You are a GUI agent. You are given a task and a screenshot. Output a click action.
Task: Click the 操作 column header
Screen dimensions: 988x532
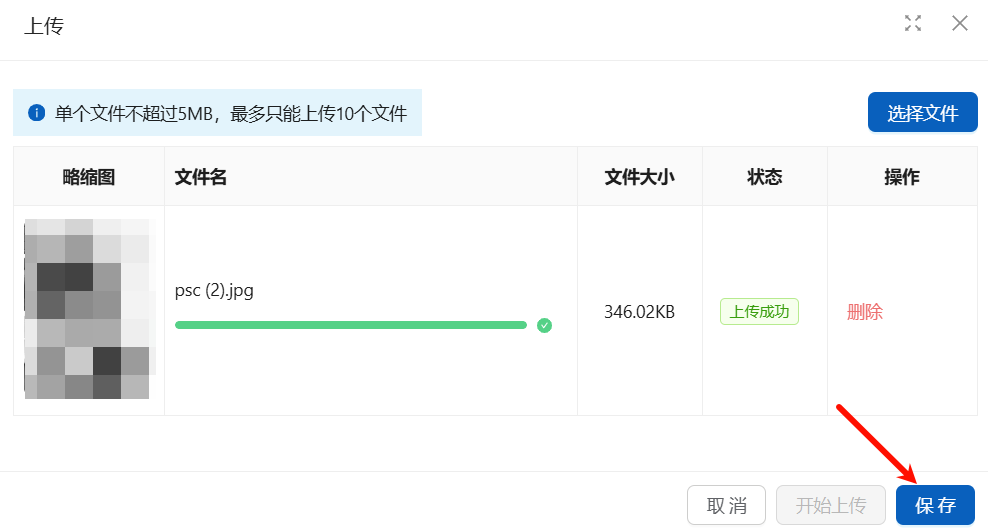(901, 177)
